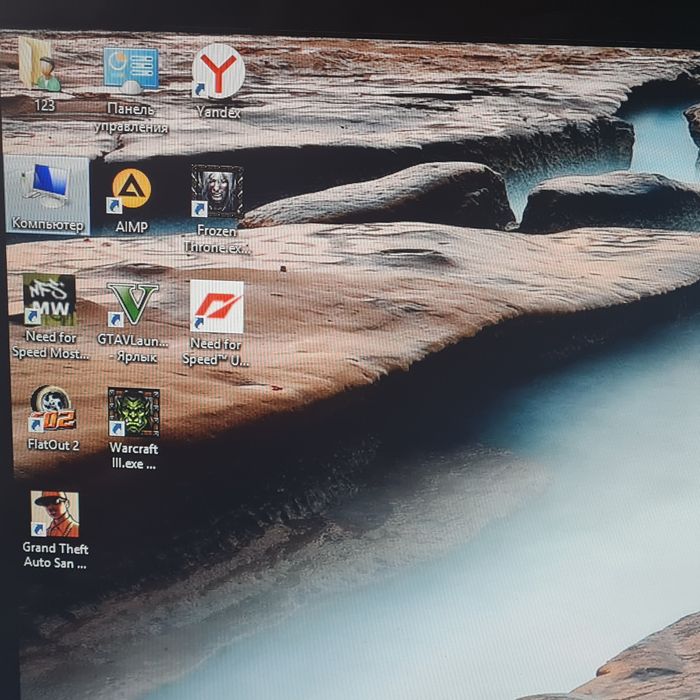Viewport: 700px width, 700px height.
Task: Select the Yandex browser shortcut
Action: point(218,71)
